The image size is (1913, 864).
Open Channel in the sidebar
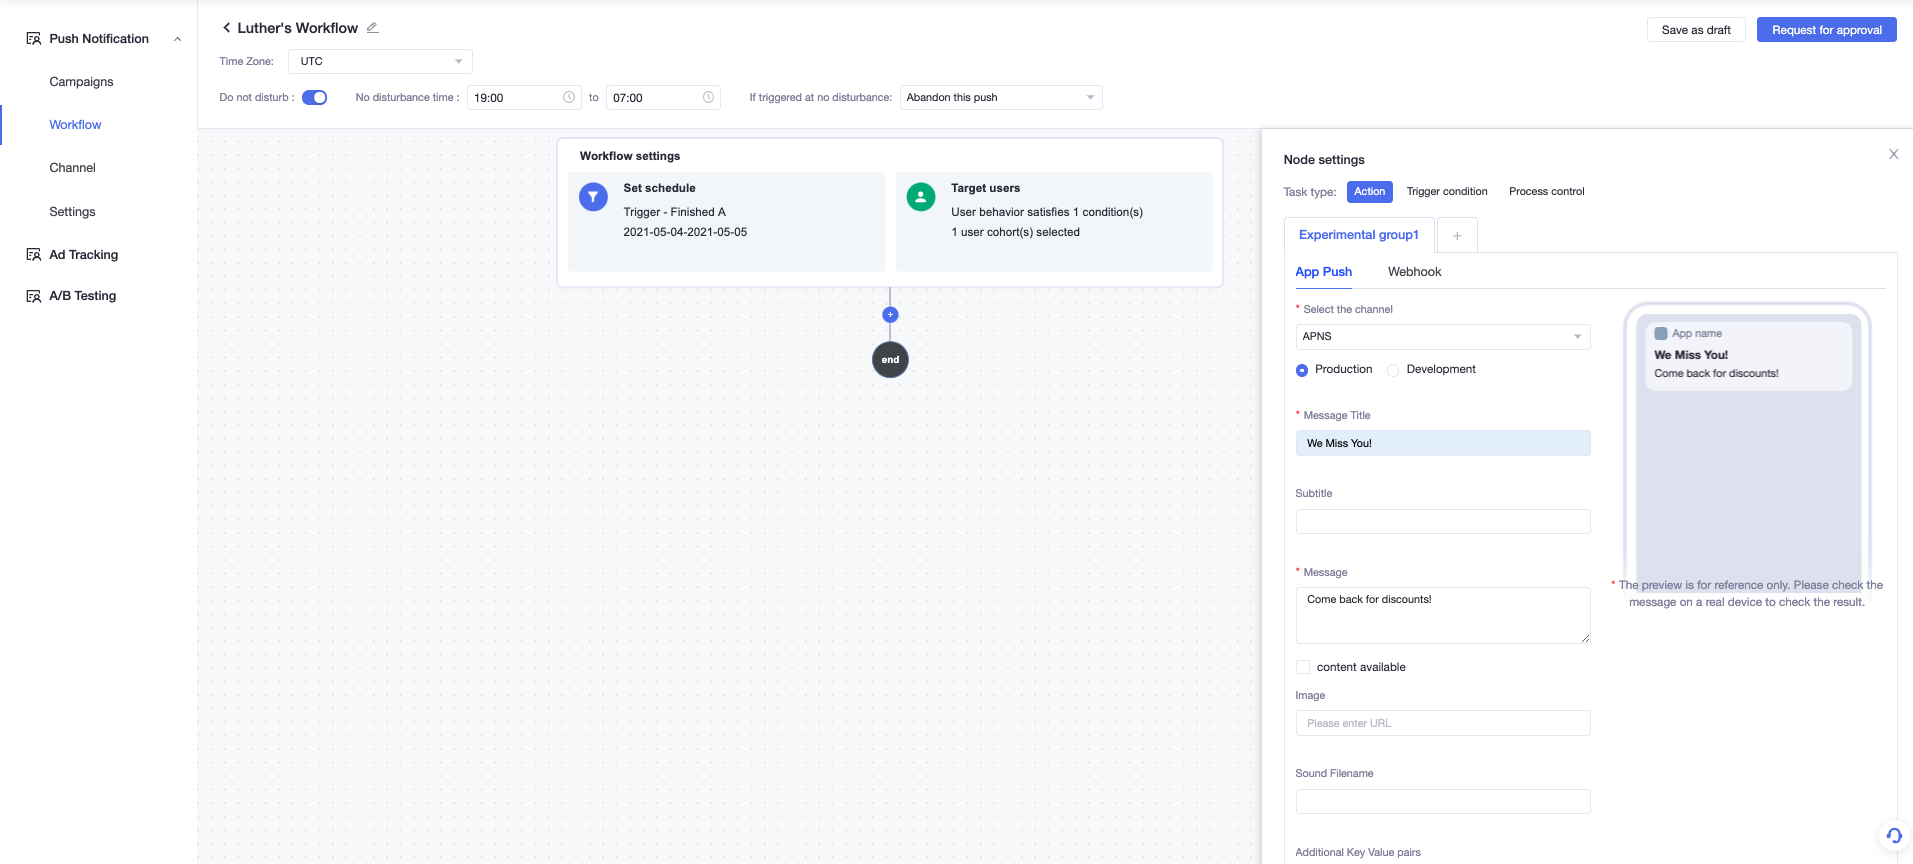pyautogui.click(x=72, y=168)
